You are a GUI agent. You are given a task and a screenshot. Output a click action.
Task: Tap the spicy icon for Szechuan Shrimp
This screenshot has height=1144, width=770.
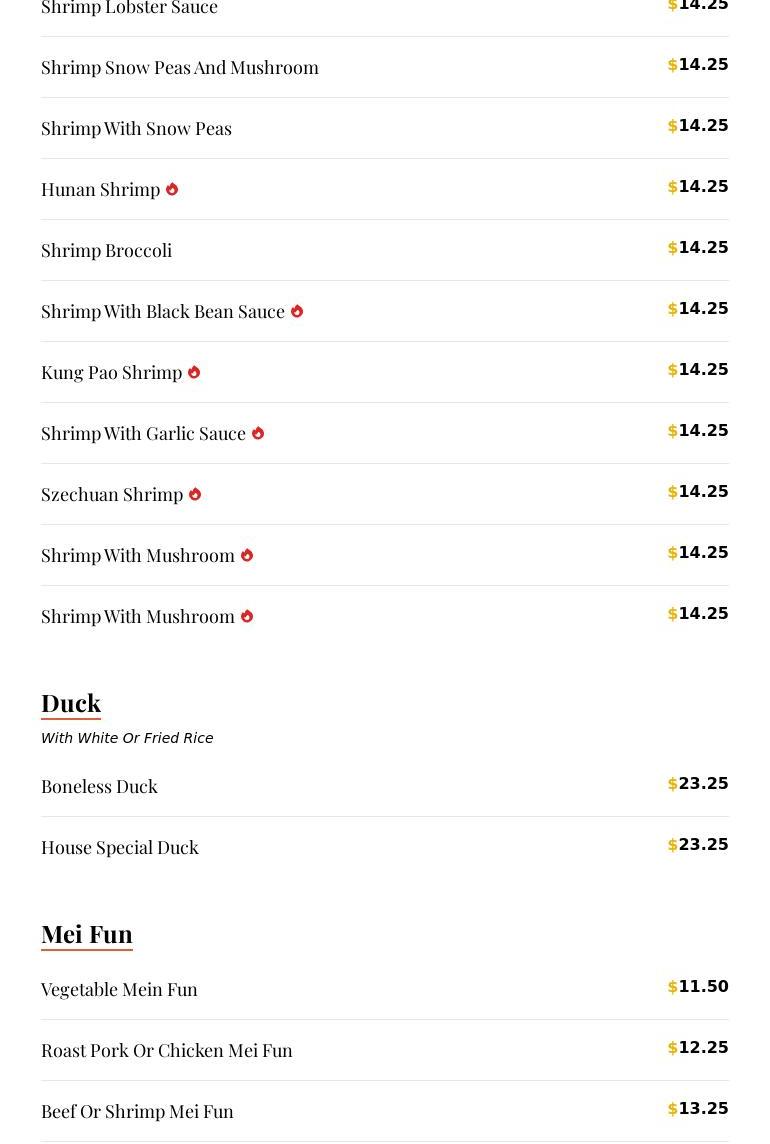point(195,494)
